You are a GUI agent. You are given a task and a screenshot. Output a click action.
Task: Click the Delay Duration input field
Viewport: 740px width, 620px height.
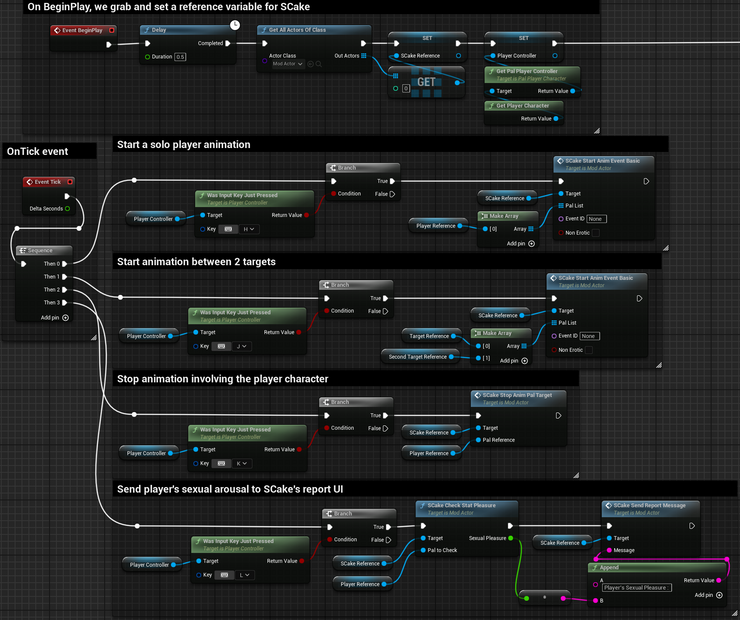click(x=181, y=57)
